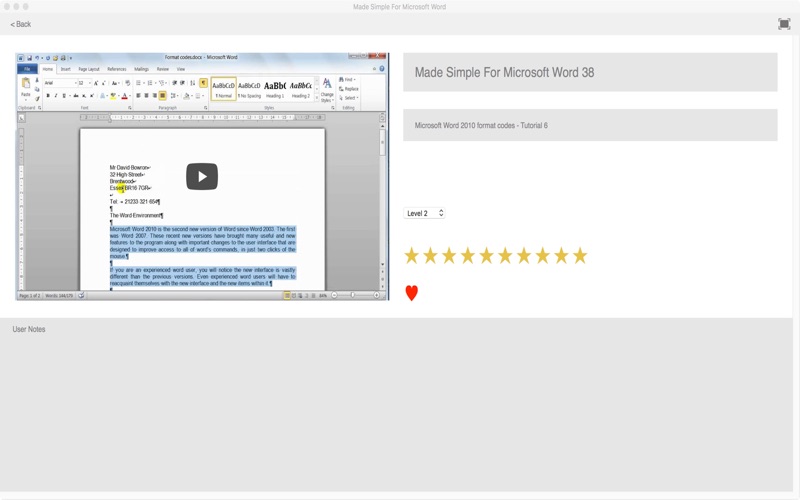Rate the tutorial seven stars
This screenshot has height=500, width=800.
pyautogui.click(x=524, y=255)
